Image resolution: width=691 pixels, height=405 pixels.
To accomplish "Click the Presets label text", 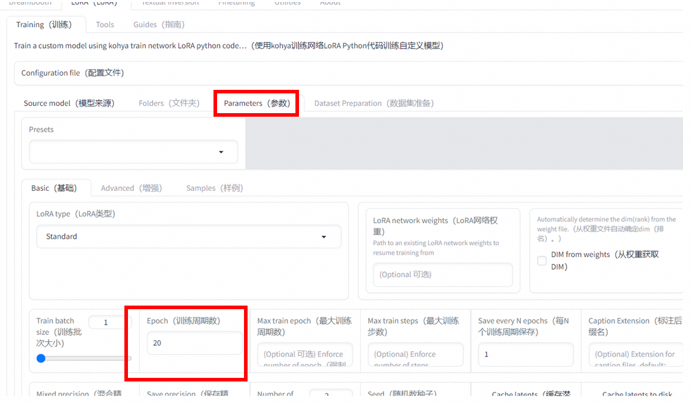I will [x=41, y=130].
